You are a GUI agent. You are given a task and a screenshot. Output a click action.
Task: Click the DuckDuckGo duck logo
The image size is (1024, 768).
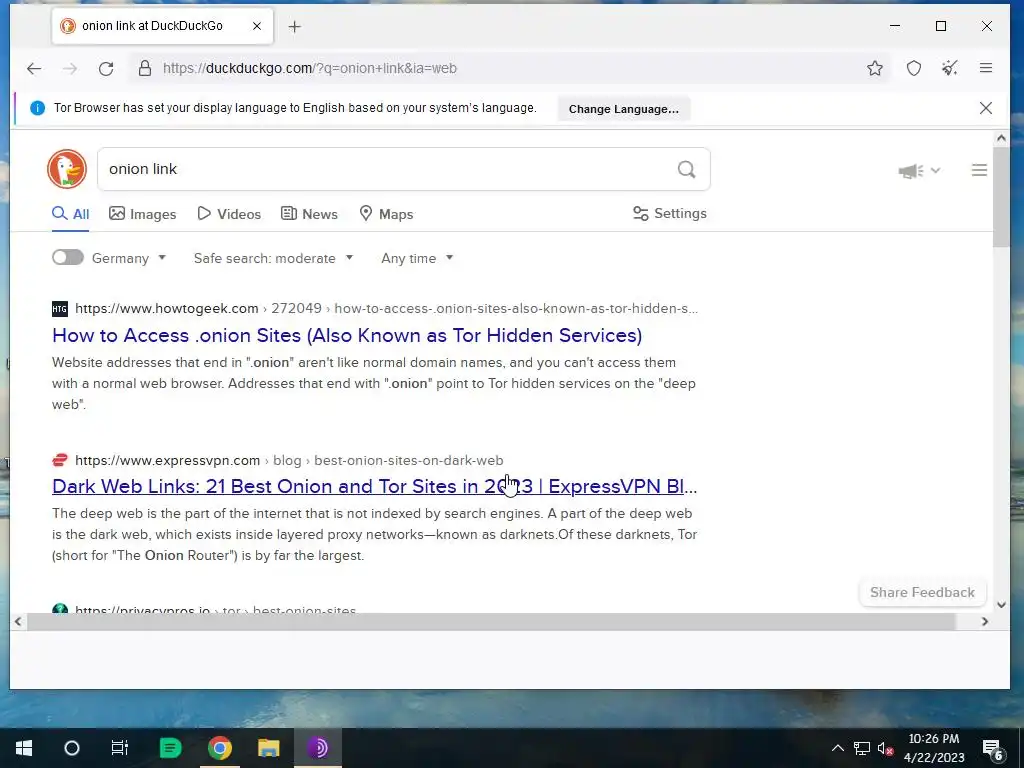pos(67,168)
